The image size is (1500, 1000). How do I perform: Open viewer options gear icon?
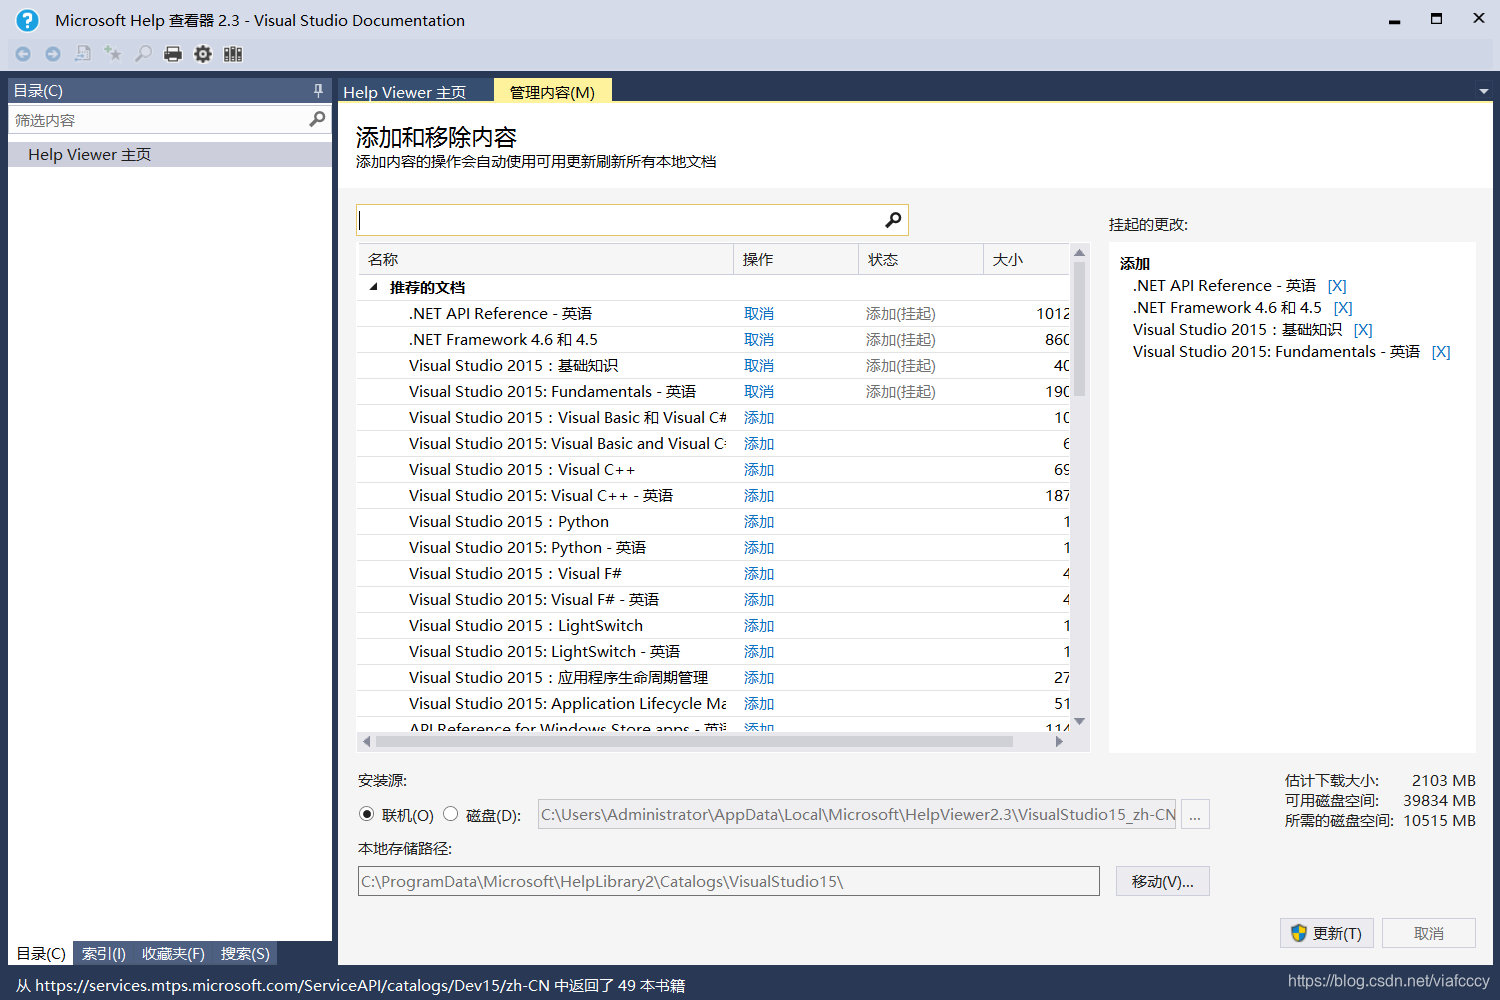[203, 54]
